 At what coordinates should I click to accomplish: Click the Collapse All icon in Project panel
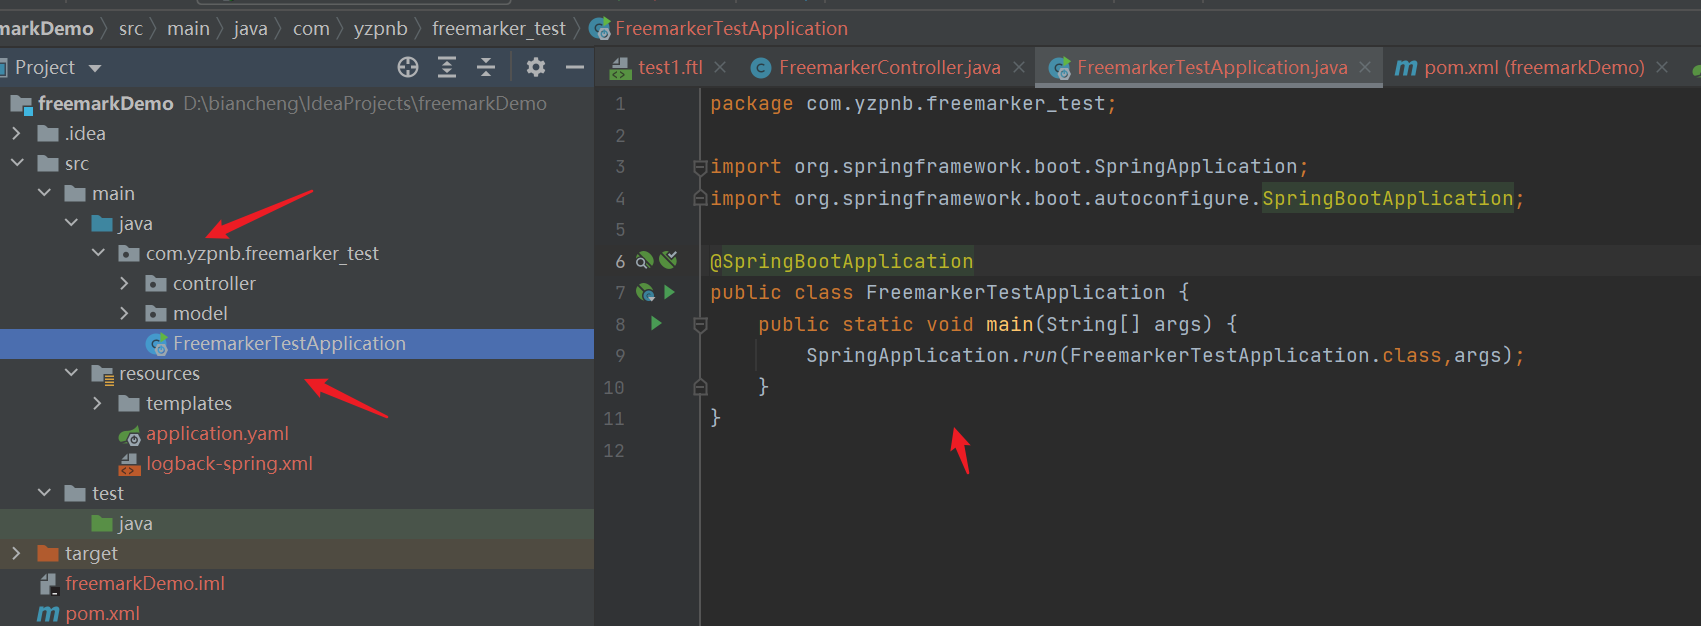coord(486,67)
